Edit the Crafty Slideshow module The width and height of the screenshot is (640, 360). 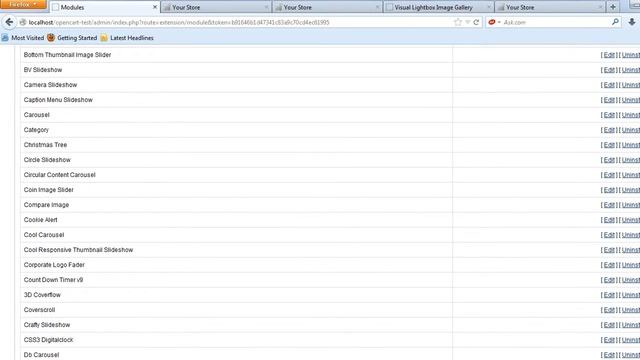click(x=609, y=325)
